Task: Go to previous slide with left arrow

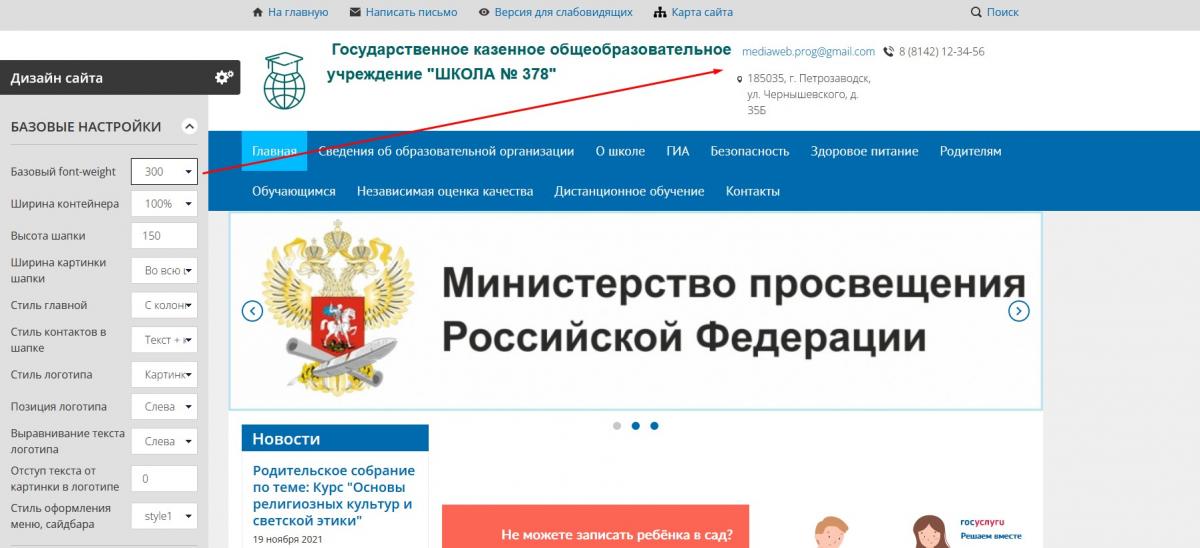Action: pos(252,311)
